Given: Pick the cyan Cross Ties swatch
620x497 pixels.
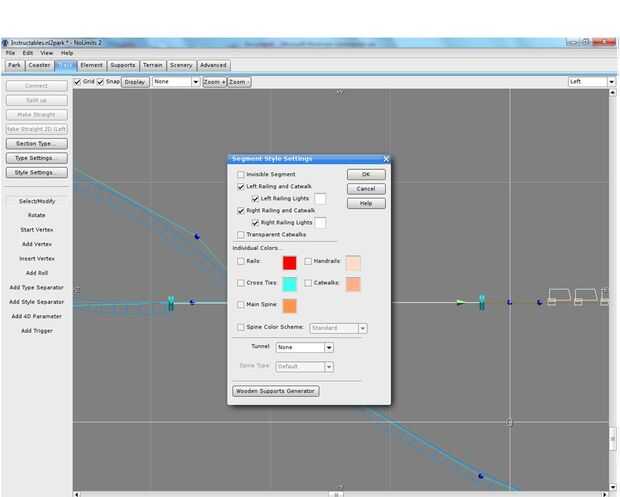Looking at the screenshot, I should coord(289,284).
